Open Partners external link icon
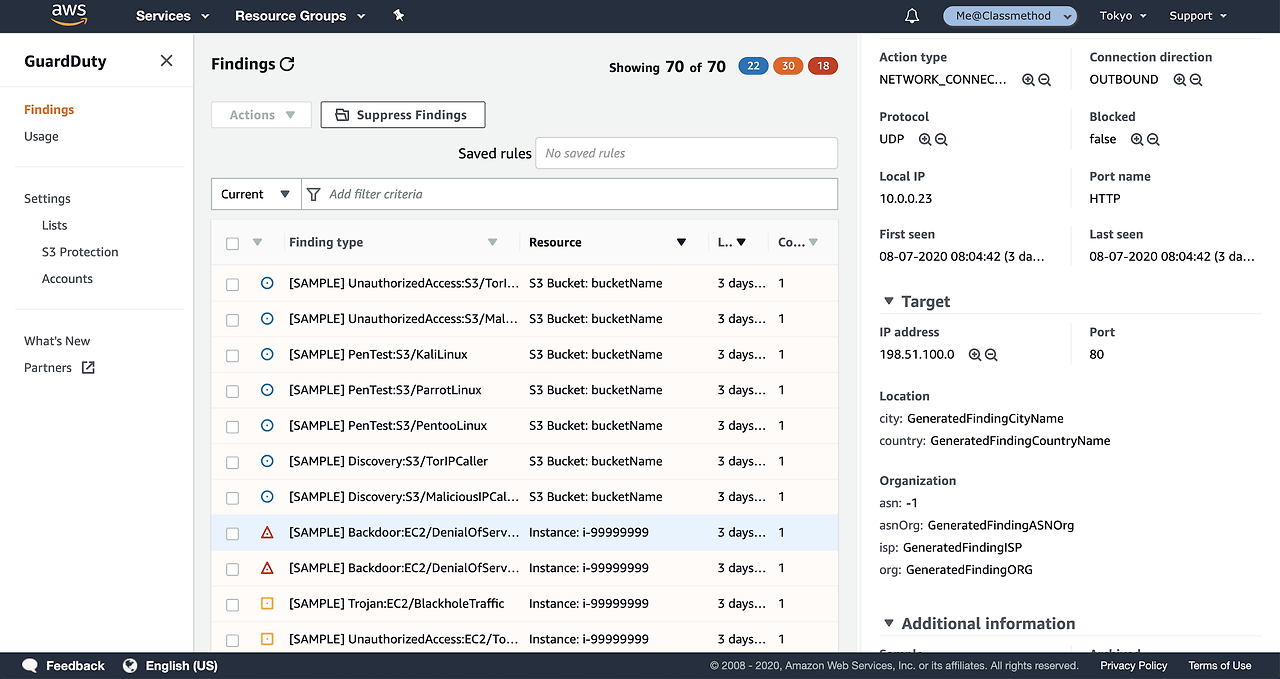The image size is (1280, 679). 88,368
